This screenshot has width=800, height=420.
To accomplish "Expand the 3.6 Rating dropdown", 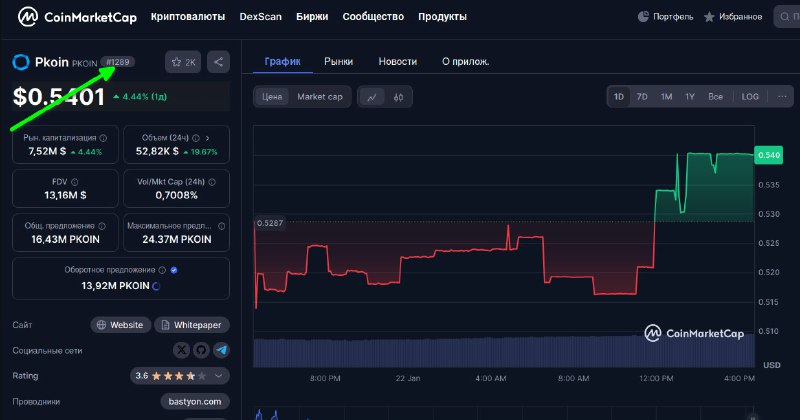I will [x=219, y=376].
